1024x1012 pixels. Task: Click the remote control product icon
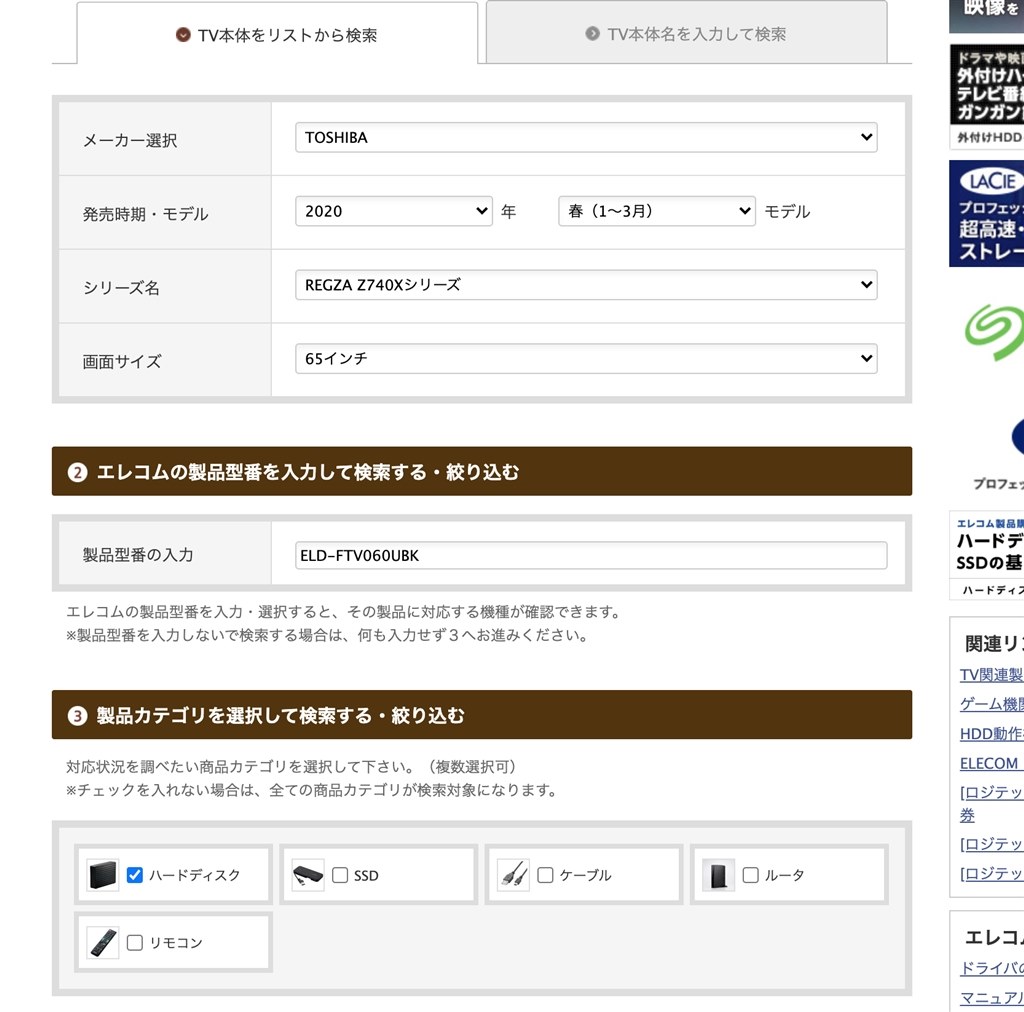pos(103,943)
